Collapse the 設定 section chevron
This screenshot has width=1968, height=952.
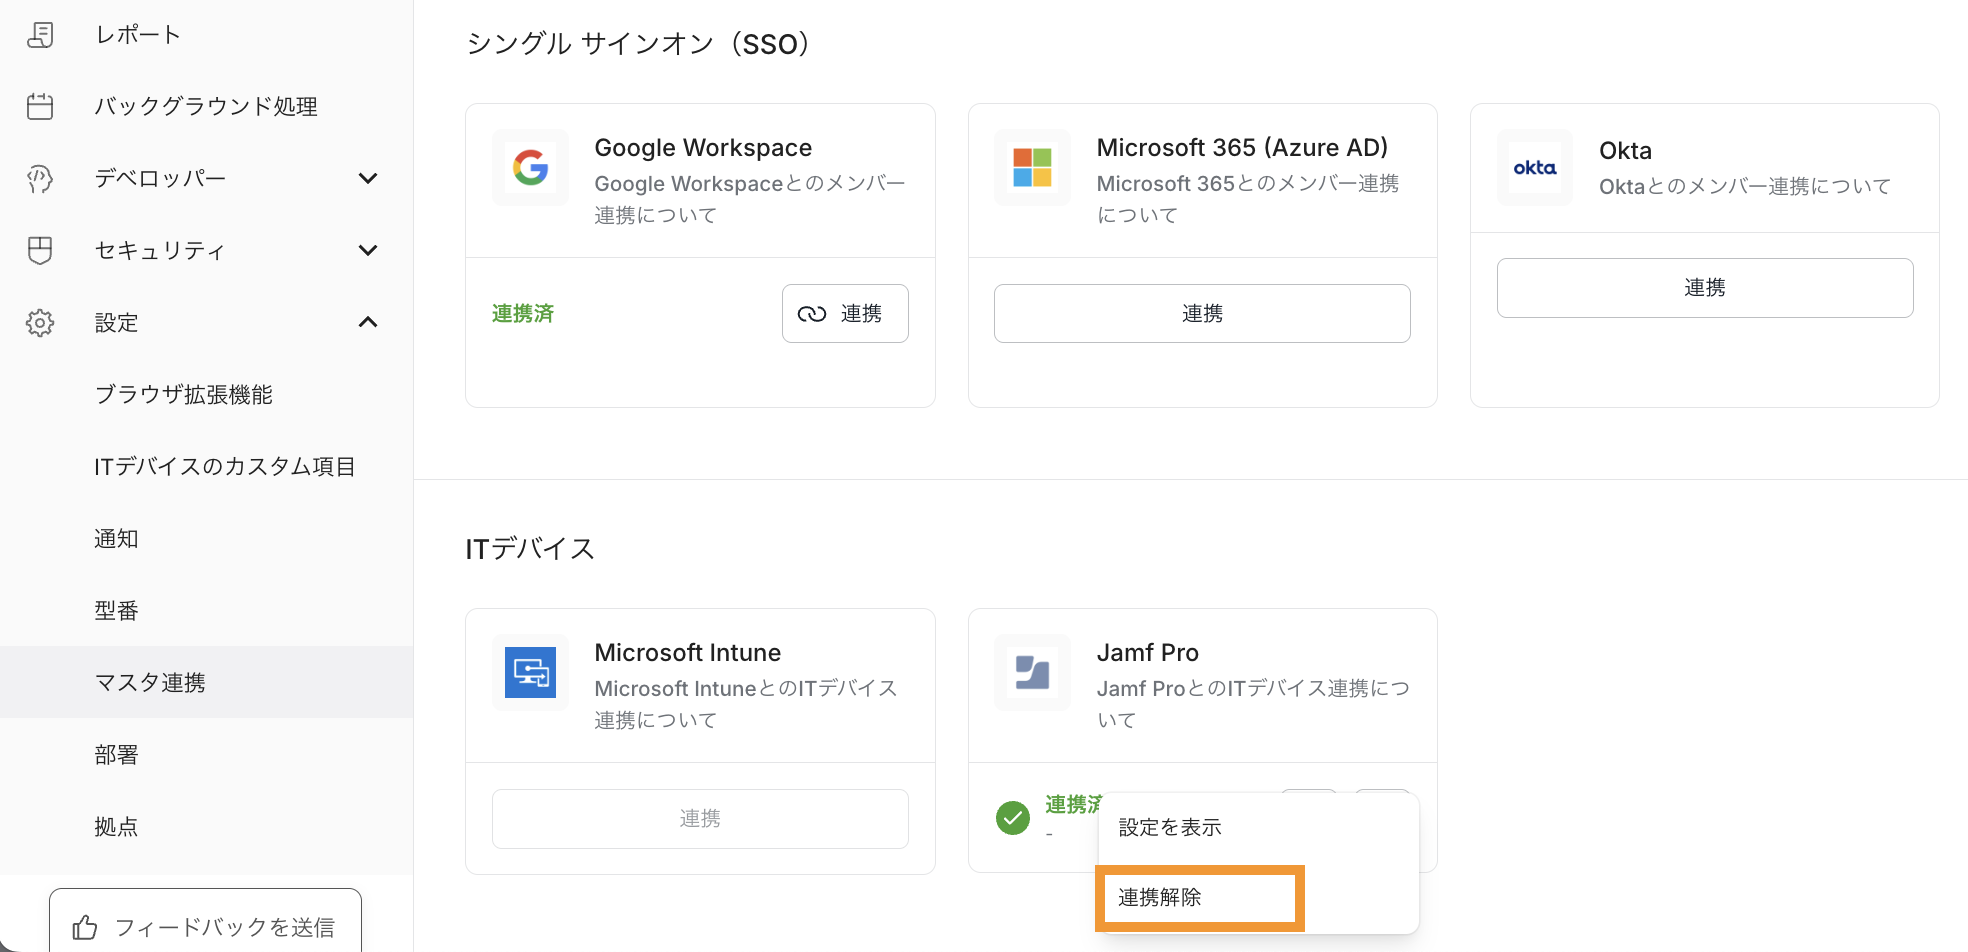[x=368, y=322]
